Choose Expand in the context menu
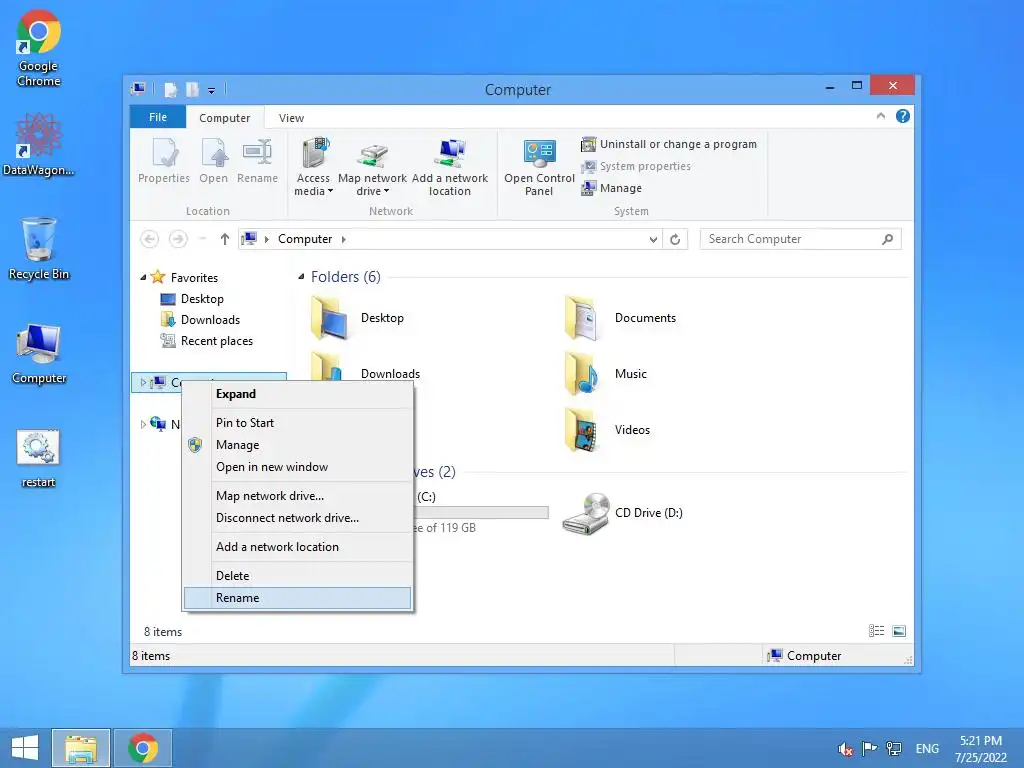Screen dimensions: 1024x768 click(298, 394)
